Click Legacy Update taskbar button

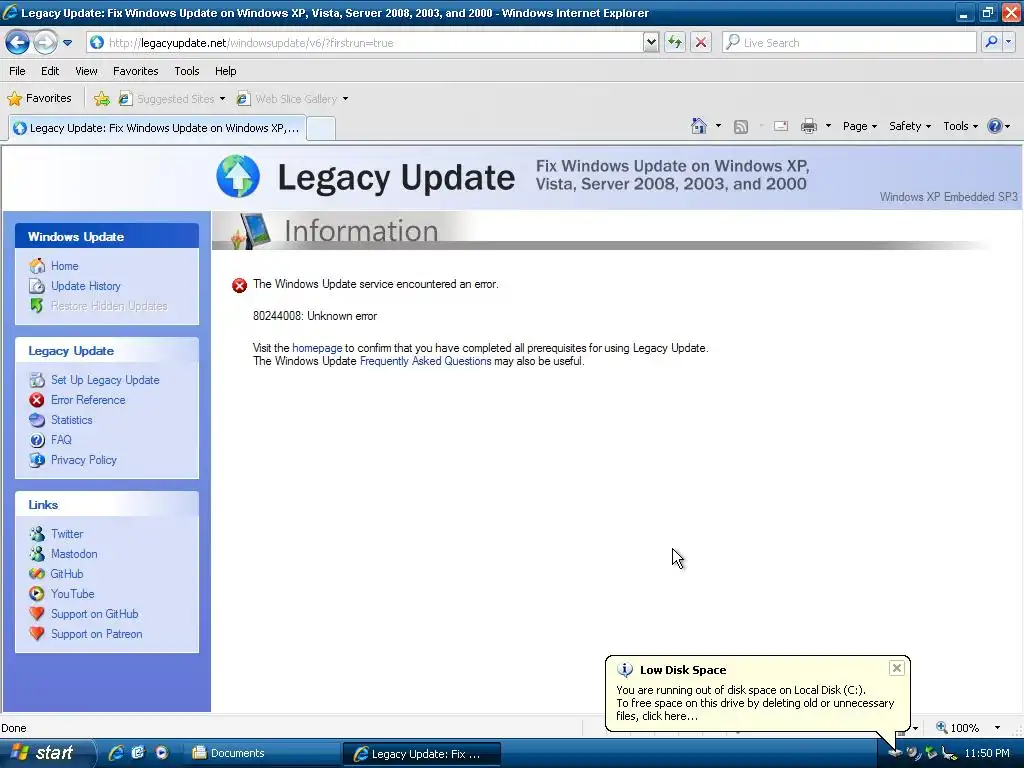[x=421, y=754]
